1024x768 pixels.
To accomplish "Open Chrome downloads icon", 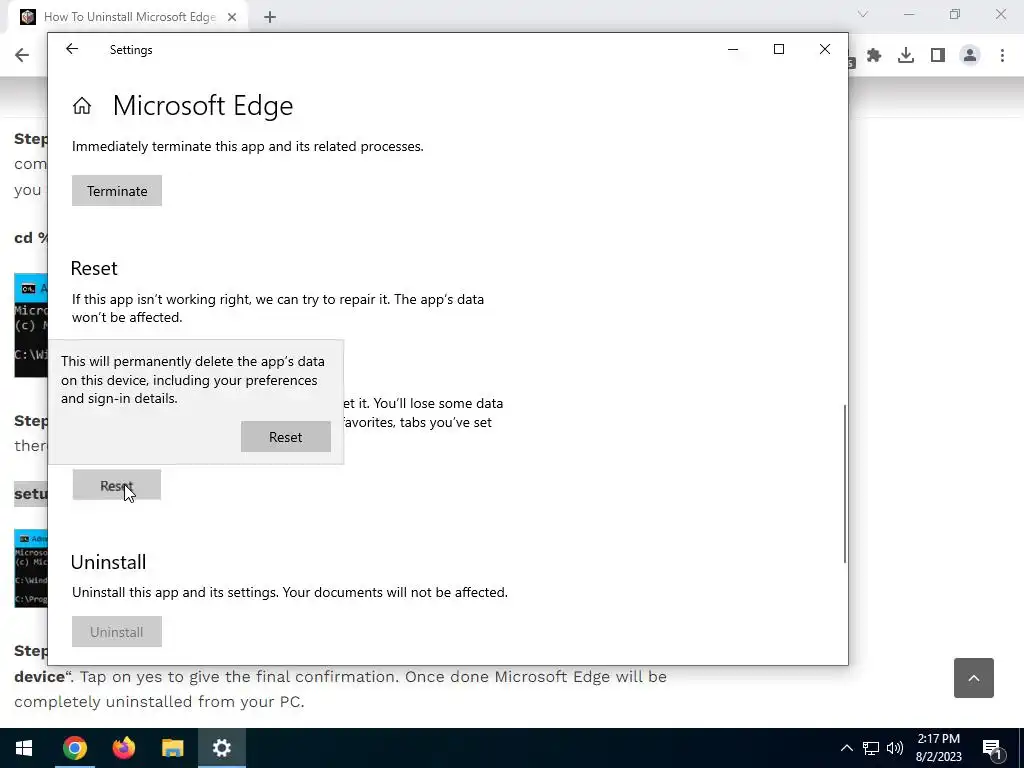I will point(906,56).
